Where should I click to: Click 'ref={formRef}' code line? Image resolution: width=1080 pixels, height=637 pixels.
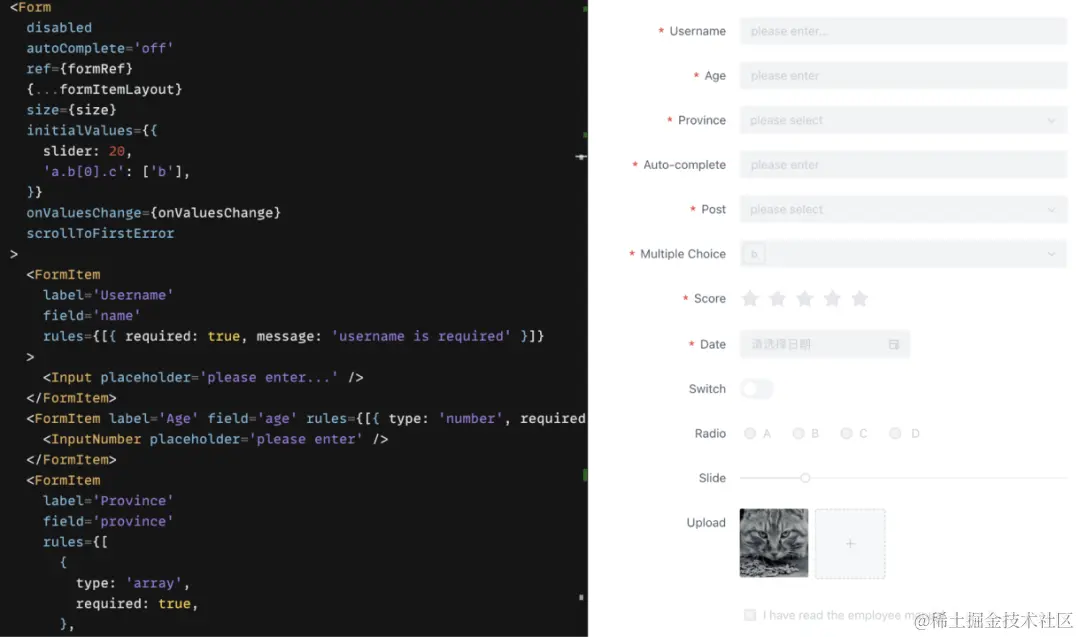(x=79, y=69)
